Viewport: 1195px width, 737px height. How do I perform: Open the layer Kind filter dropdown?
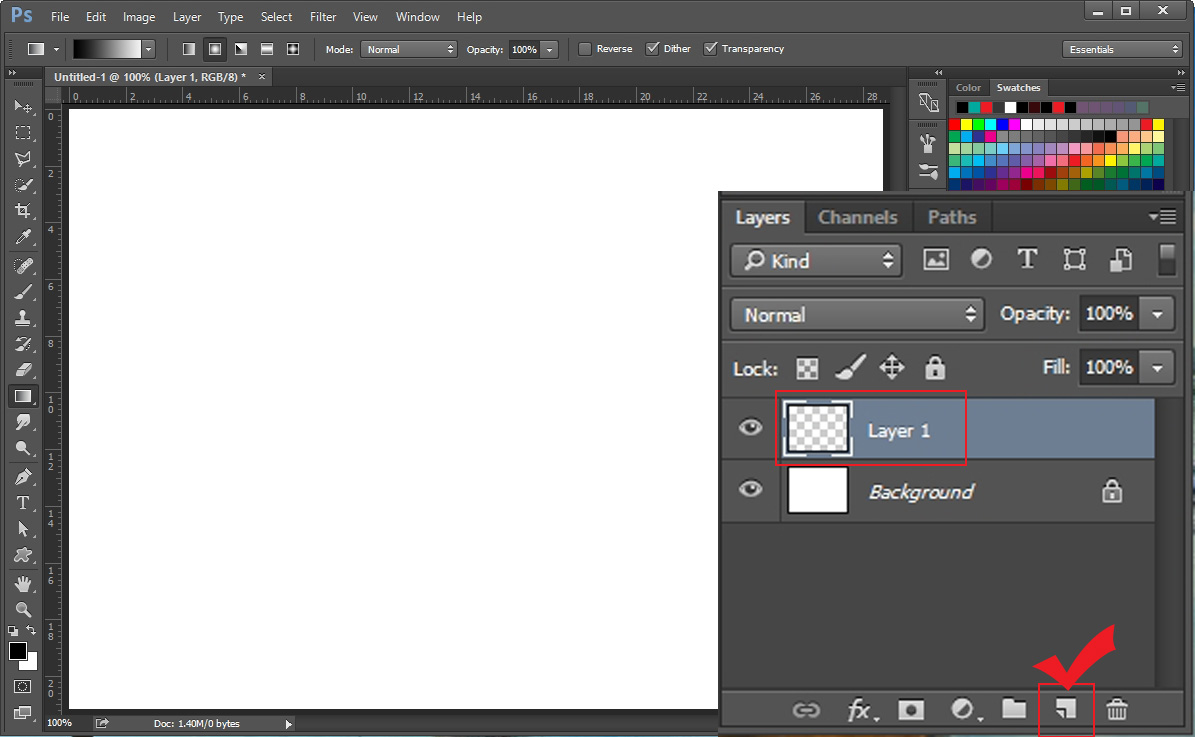816,261
